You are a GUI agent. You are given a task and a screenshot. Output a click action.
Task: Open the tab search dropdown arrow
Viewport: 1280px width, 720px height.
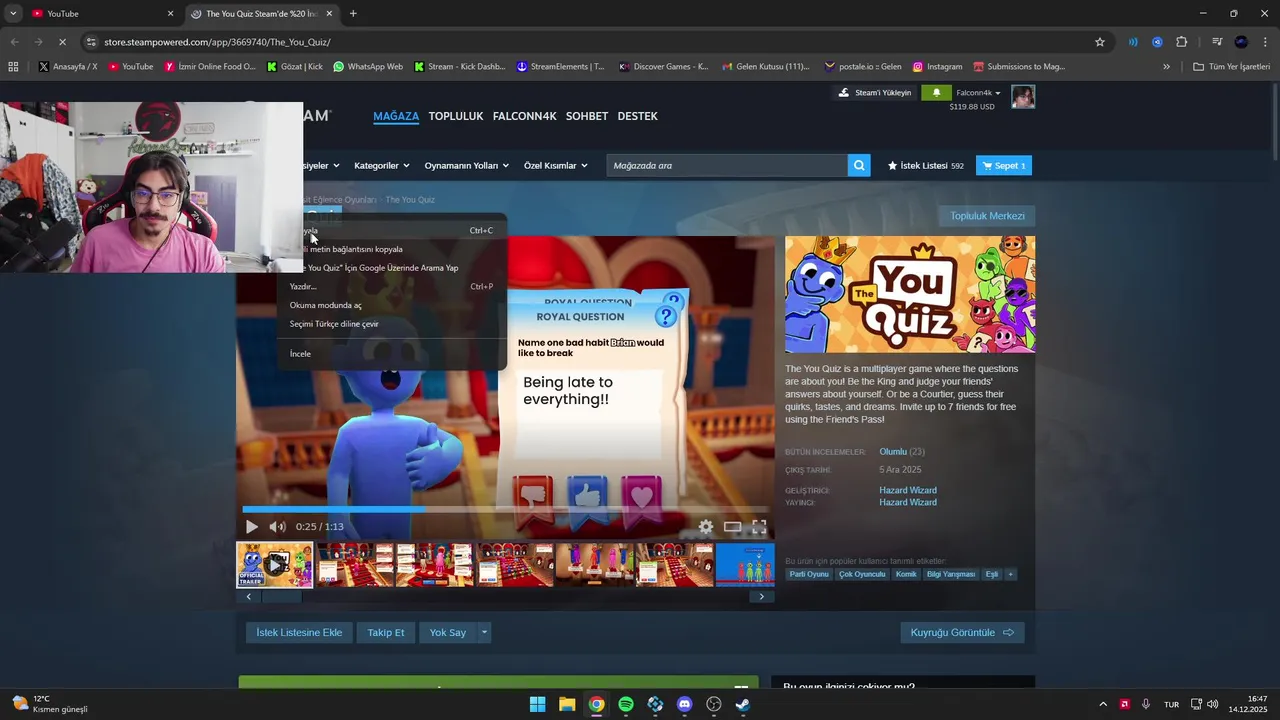click(13, 14)
